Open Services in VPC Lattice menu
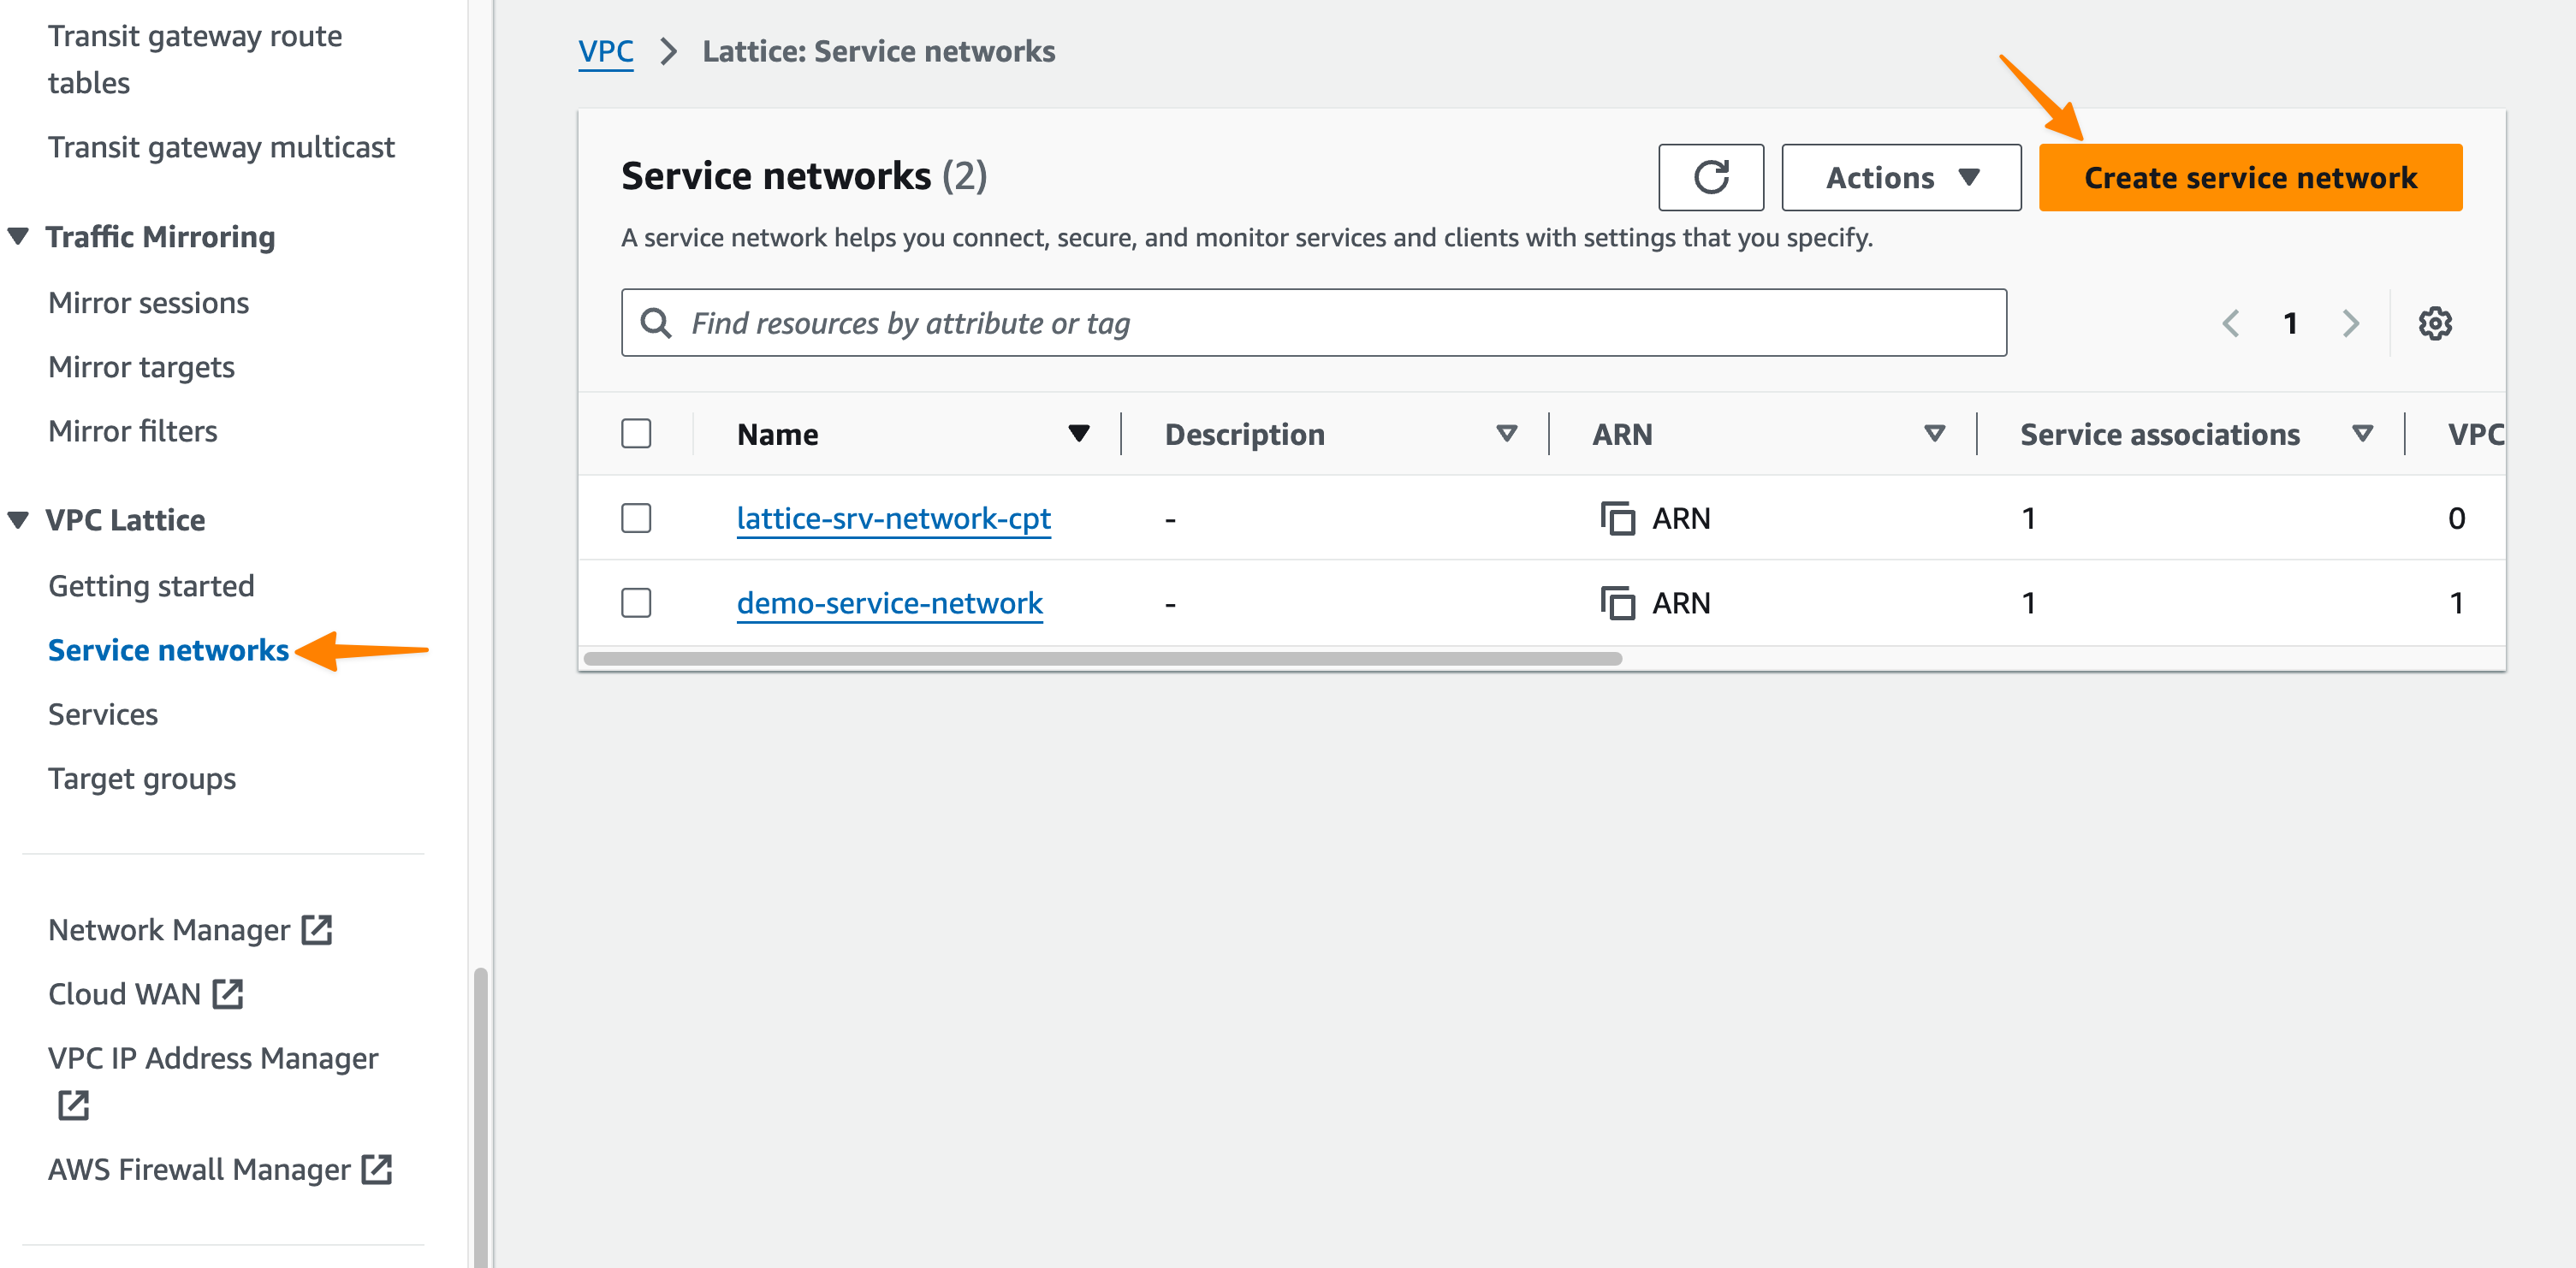 103,714
